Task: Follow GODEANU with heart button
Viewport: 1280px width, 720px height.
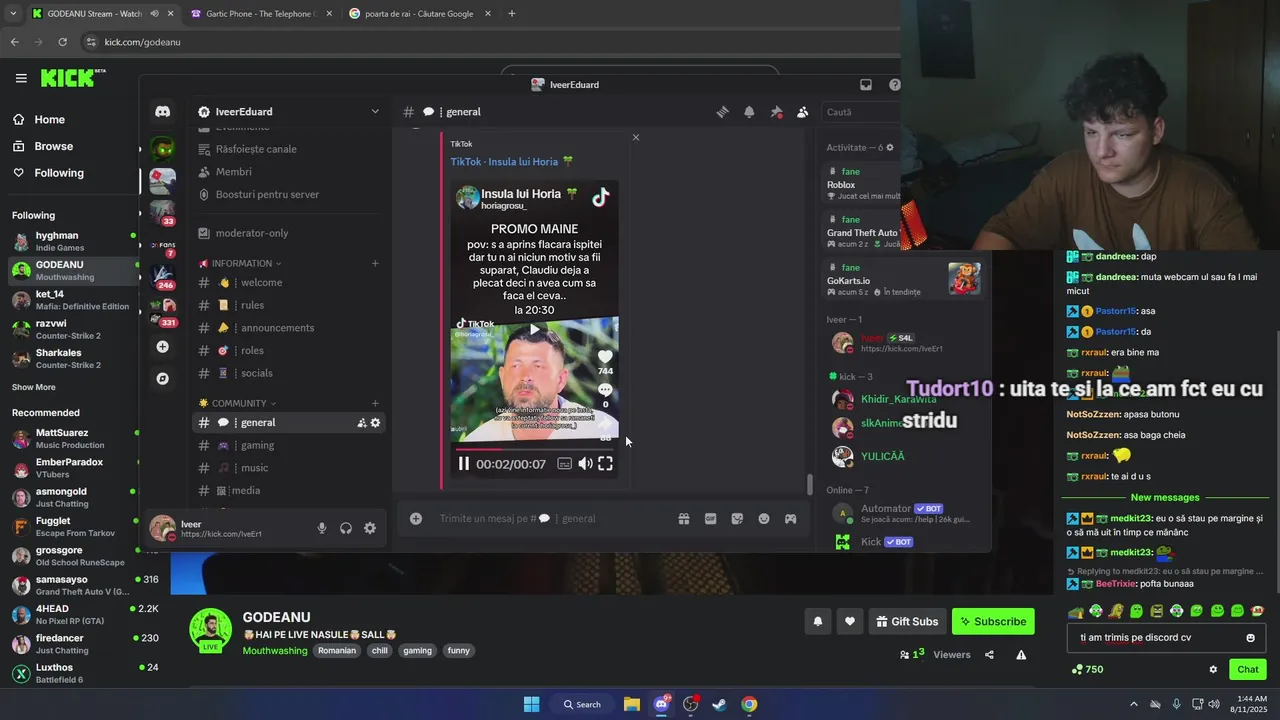Action: [x=850, y=621]
